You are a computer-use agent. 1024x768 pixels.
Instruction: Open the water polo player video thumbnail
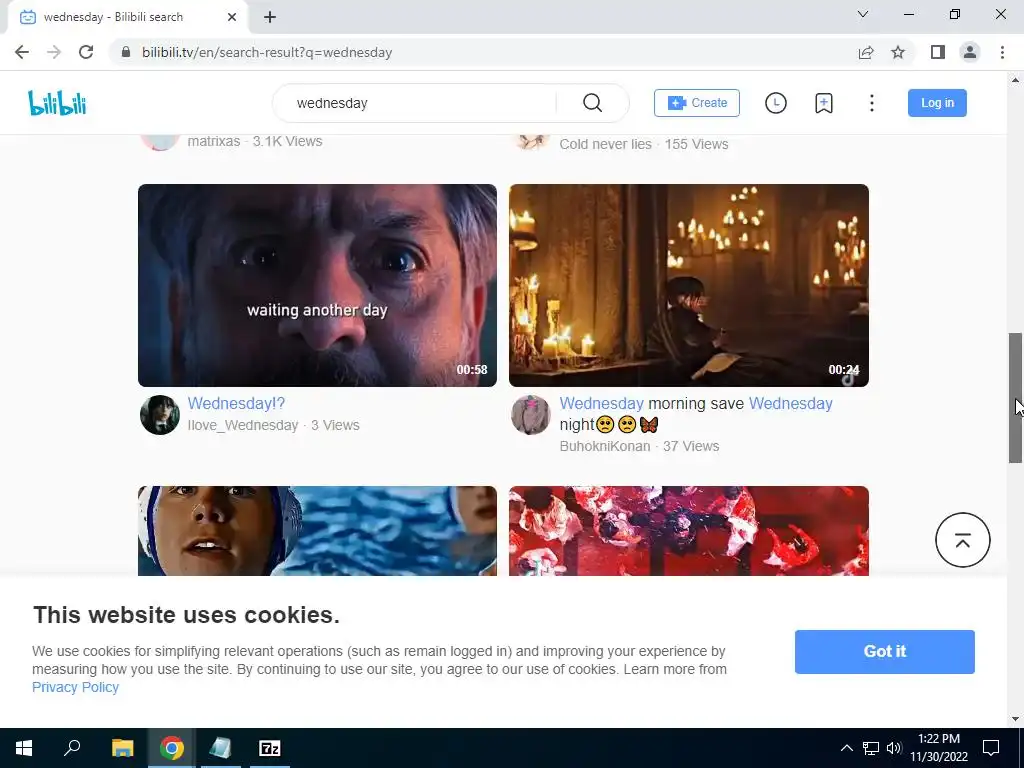(317, 531)
